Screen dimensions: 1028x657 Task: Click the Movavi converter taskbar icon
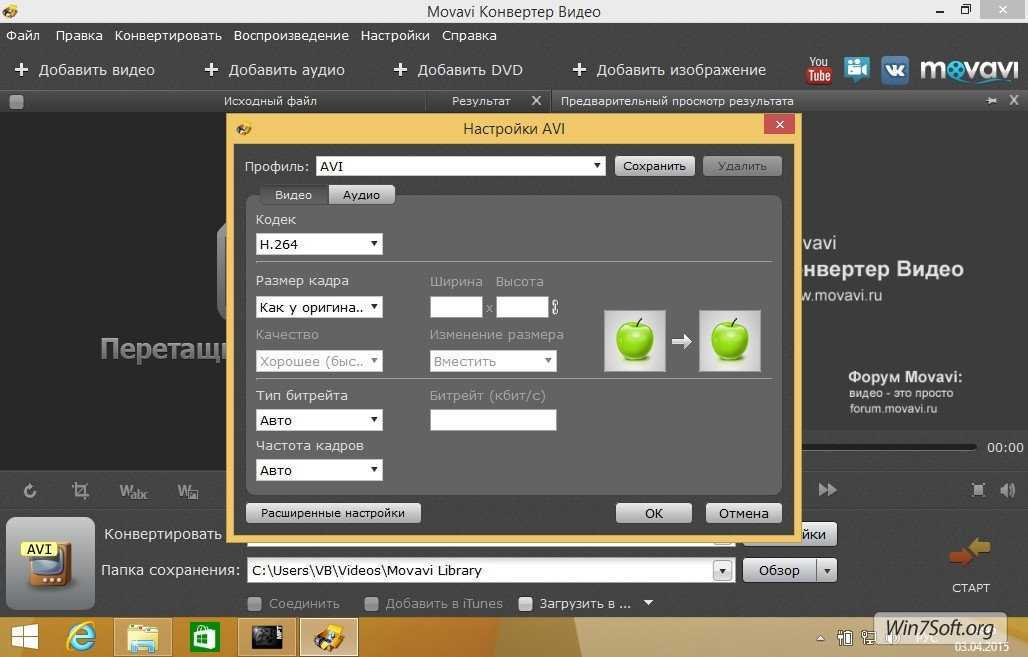[329, 637]
